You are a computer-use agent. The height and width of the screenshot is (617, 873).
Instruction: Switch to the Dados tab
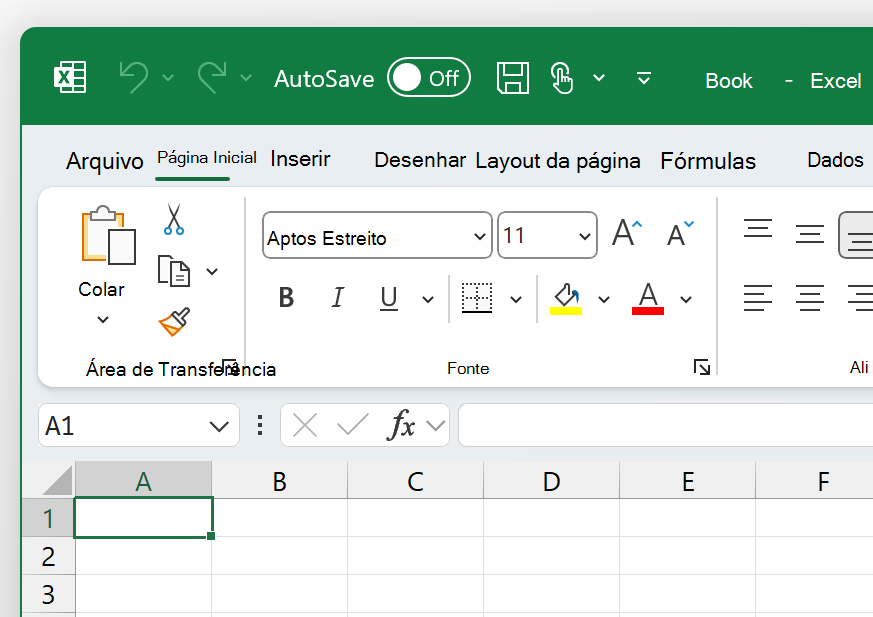click(x=835, y=160)
